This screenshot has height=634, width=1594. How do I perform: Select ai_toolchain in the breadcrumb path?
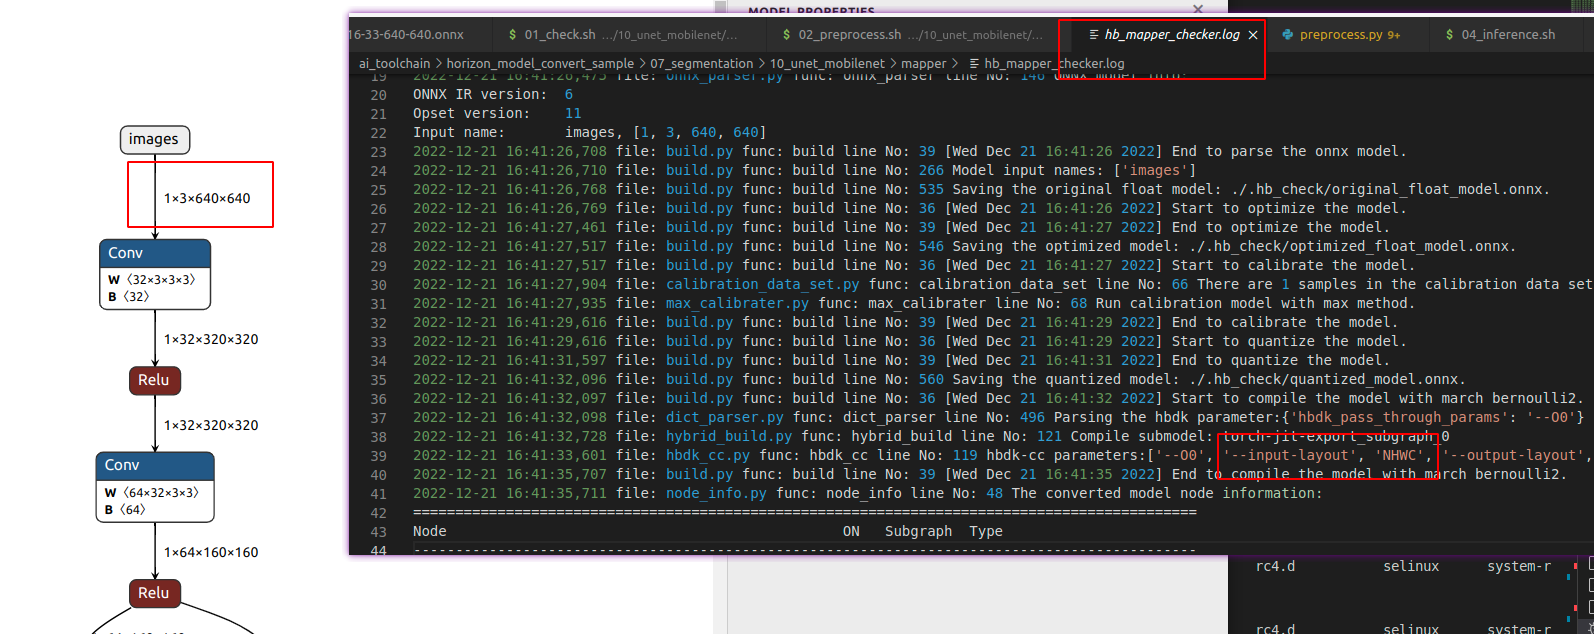point(394,63)
